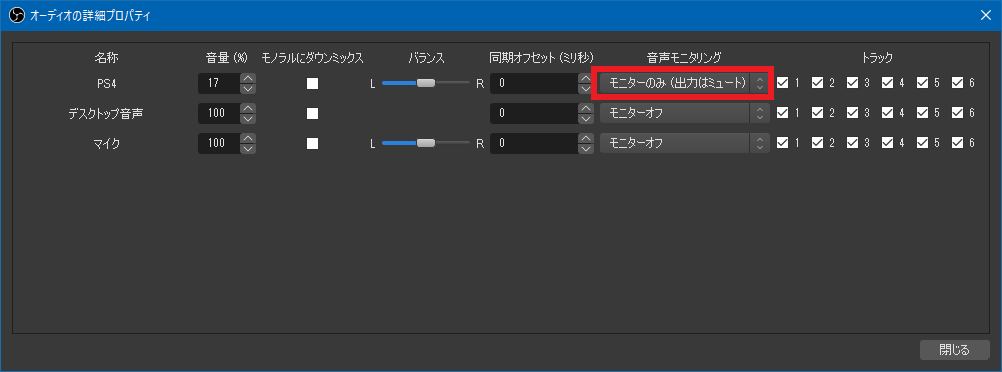The image size is (1002, 372).
Task: Decrease デスクトップ音声 volume with down arrow
Action: click(248, 118)
